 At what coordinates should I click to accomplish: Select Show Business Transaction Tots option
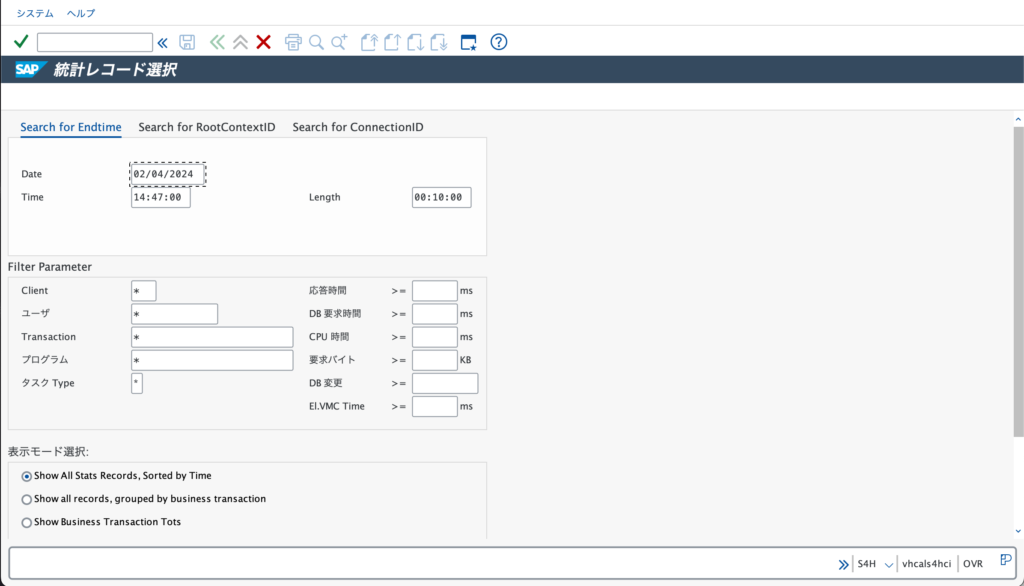point(27,522)
